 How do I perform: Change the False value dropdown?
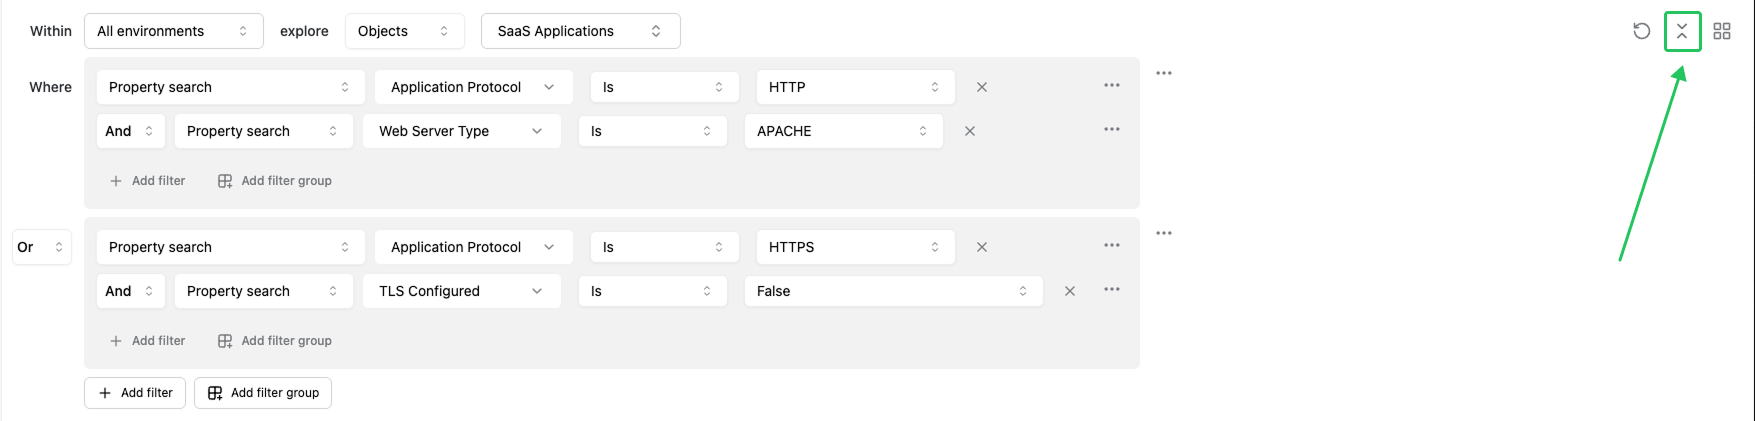(893, 291)
